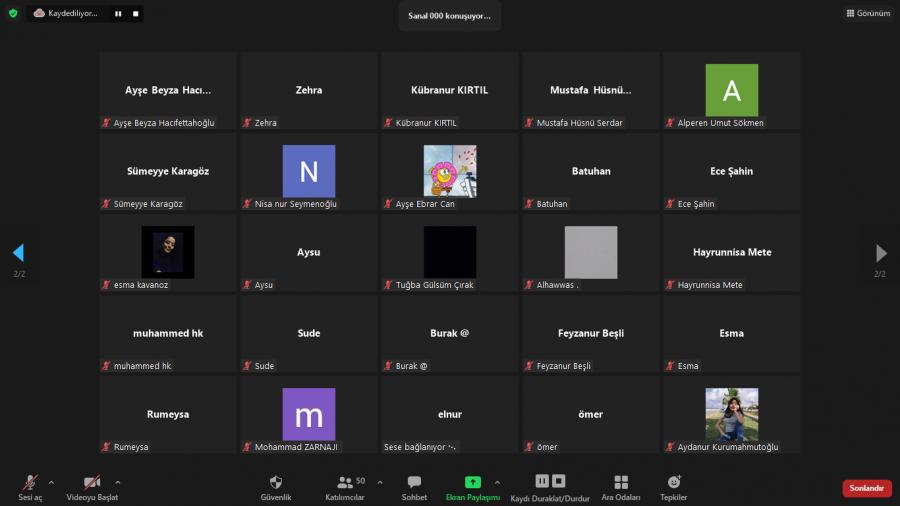Select Aydanur Kurumahmutoğlu's video tile
900x506 pixels.
[731, 414]
